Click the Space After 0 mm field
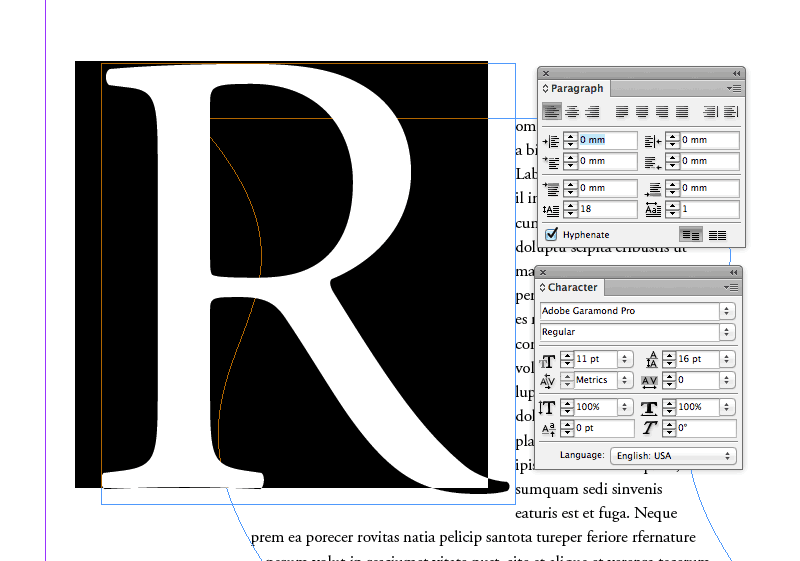This screenshot has height=561, width=800. tap(709, 188)
